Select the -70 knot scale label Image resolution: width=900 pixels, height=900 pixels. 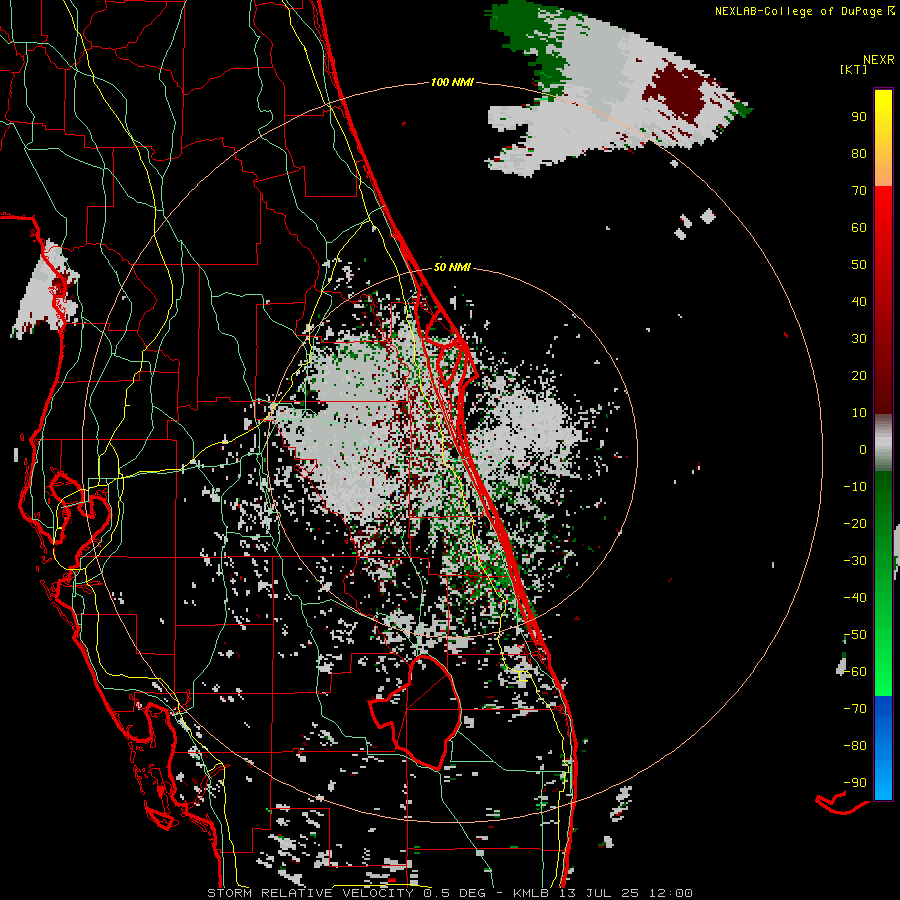(855, 709)
